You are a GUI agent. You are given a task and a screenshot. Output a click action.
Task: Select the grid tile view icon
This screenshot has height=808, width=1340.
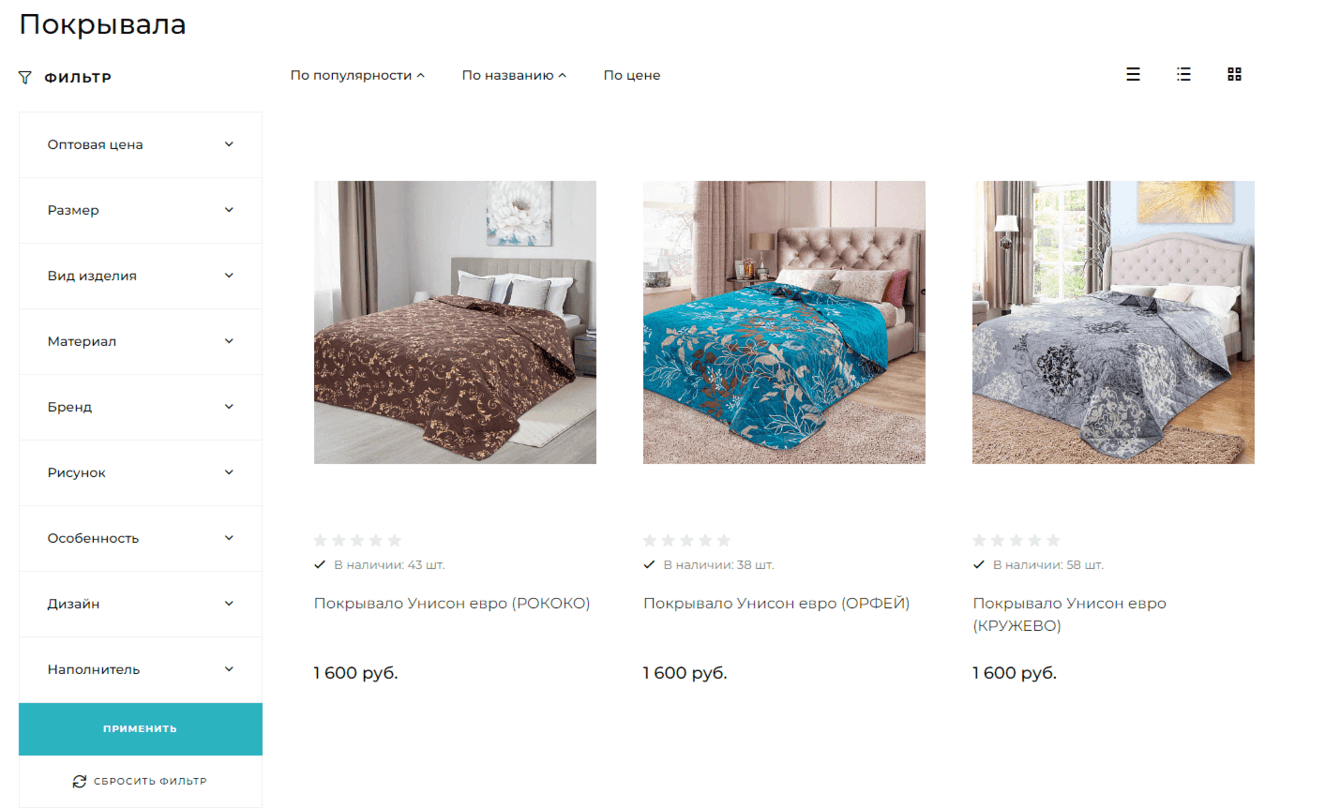pos(1234,74)
